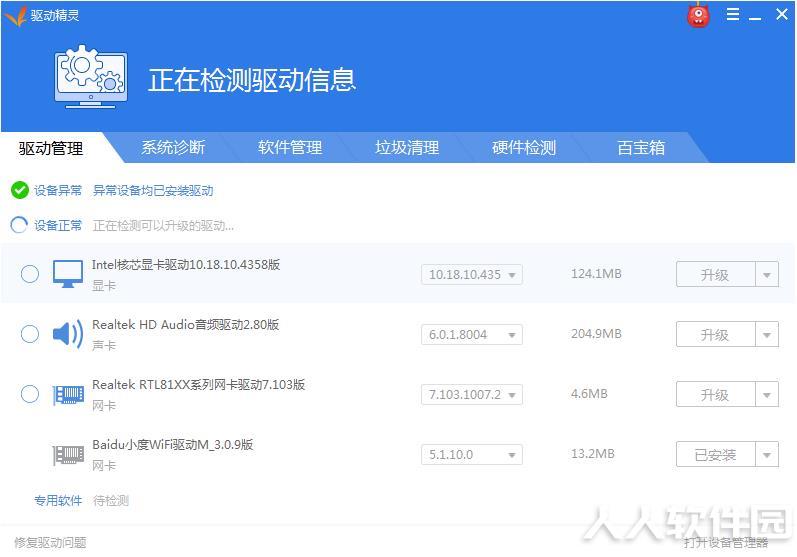The width and height of the screenshot is (797, 557).
Task: Expand arrow next to Intel driver 升级 button
Action: coord(767,274)
